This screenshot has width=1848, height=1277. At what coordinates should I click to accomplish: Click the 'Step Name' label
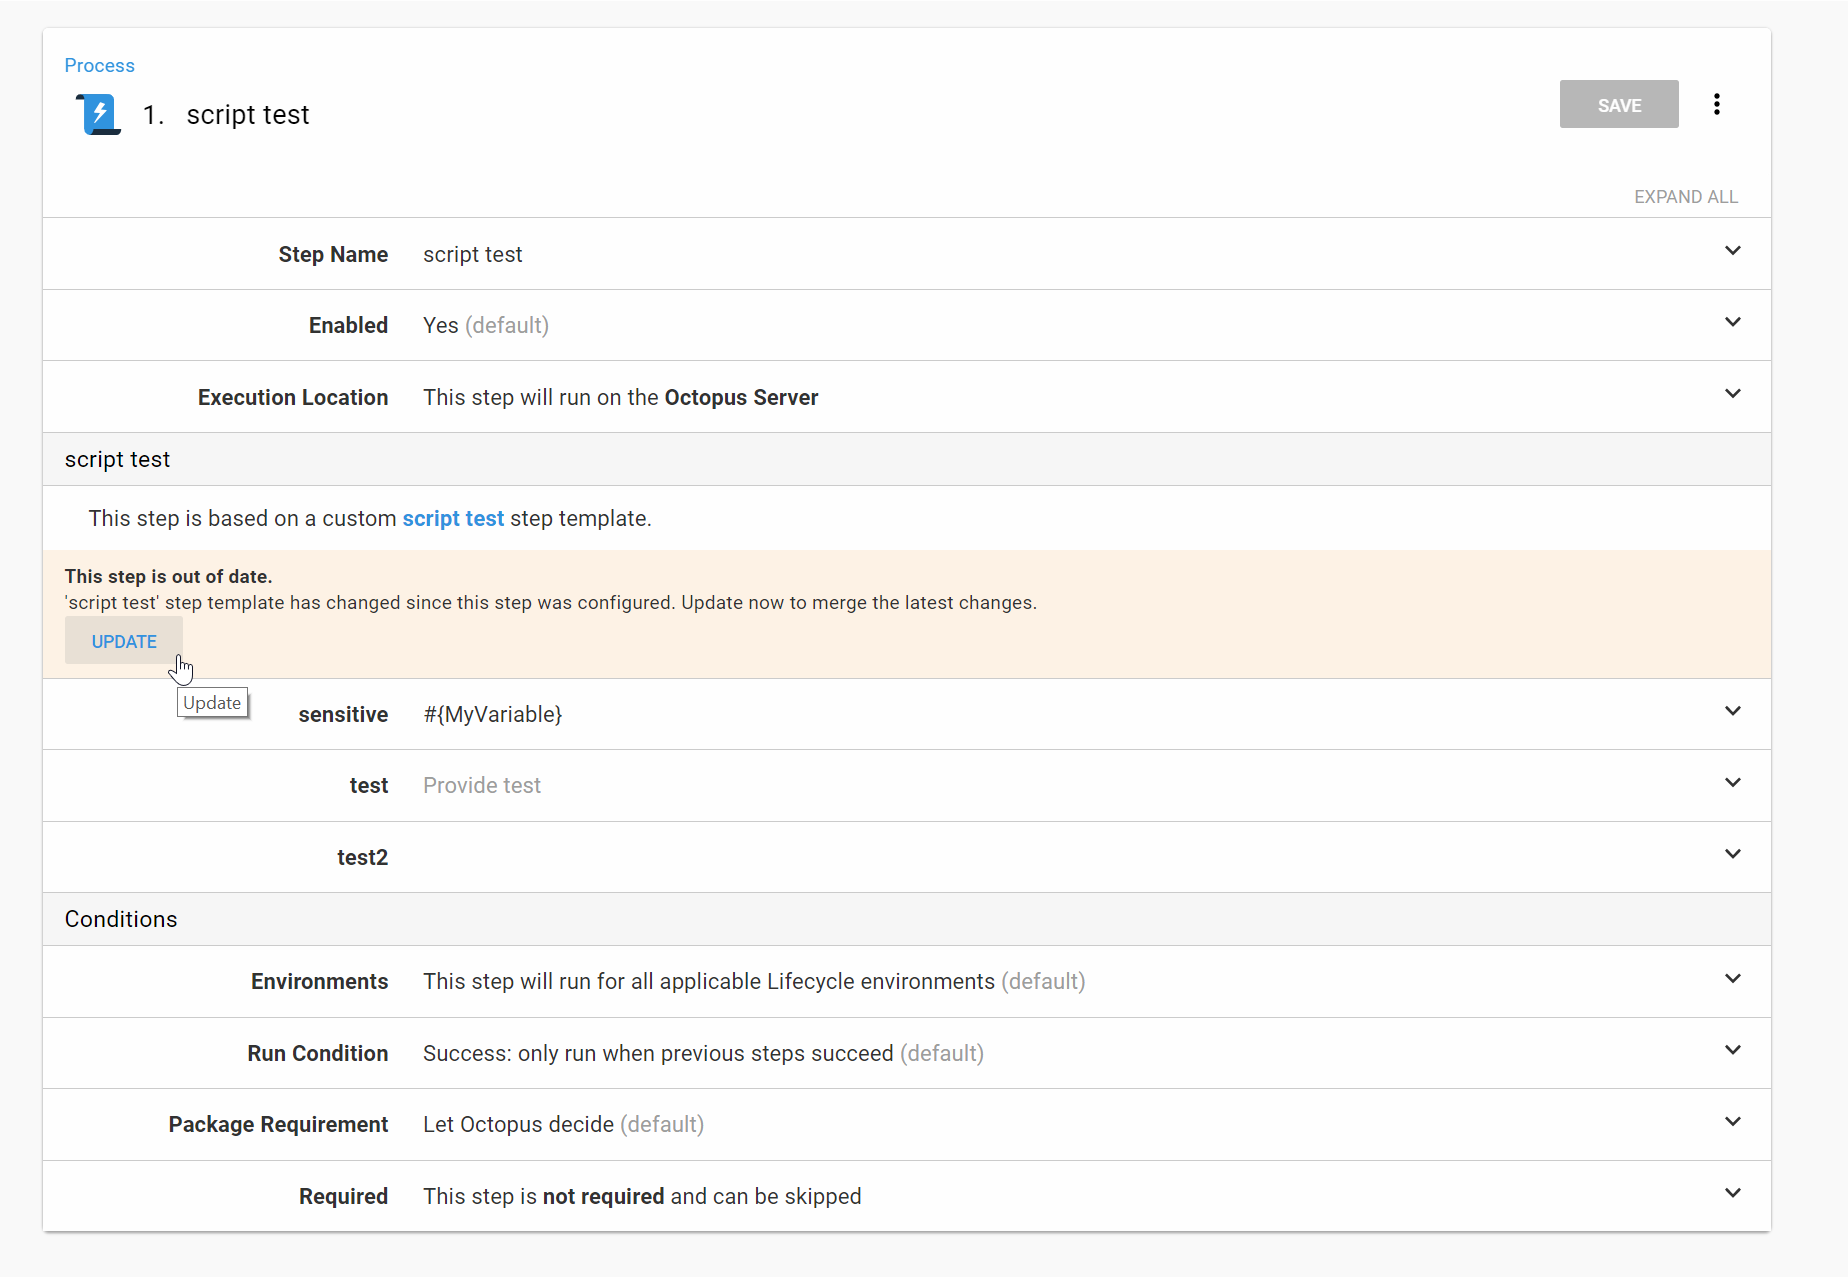coord(333,254)
